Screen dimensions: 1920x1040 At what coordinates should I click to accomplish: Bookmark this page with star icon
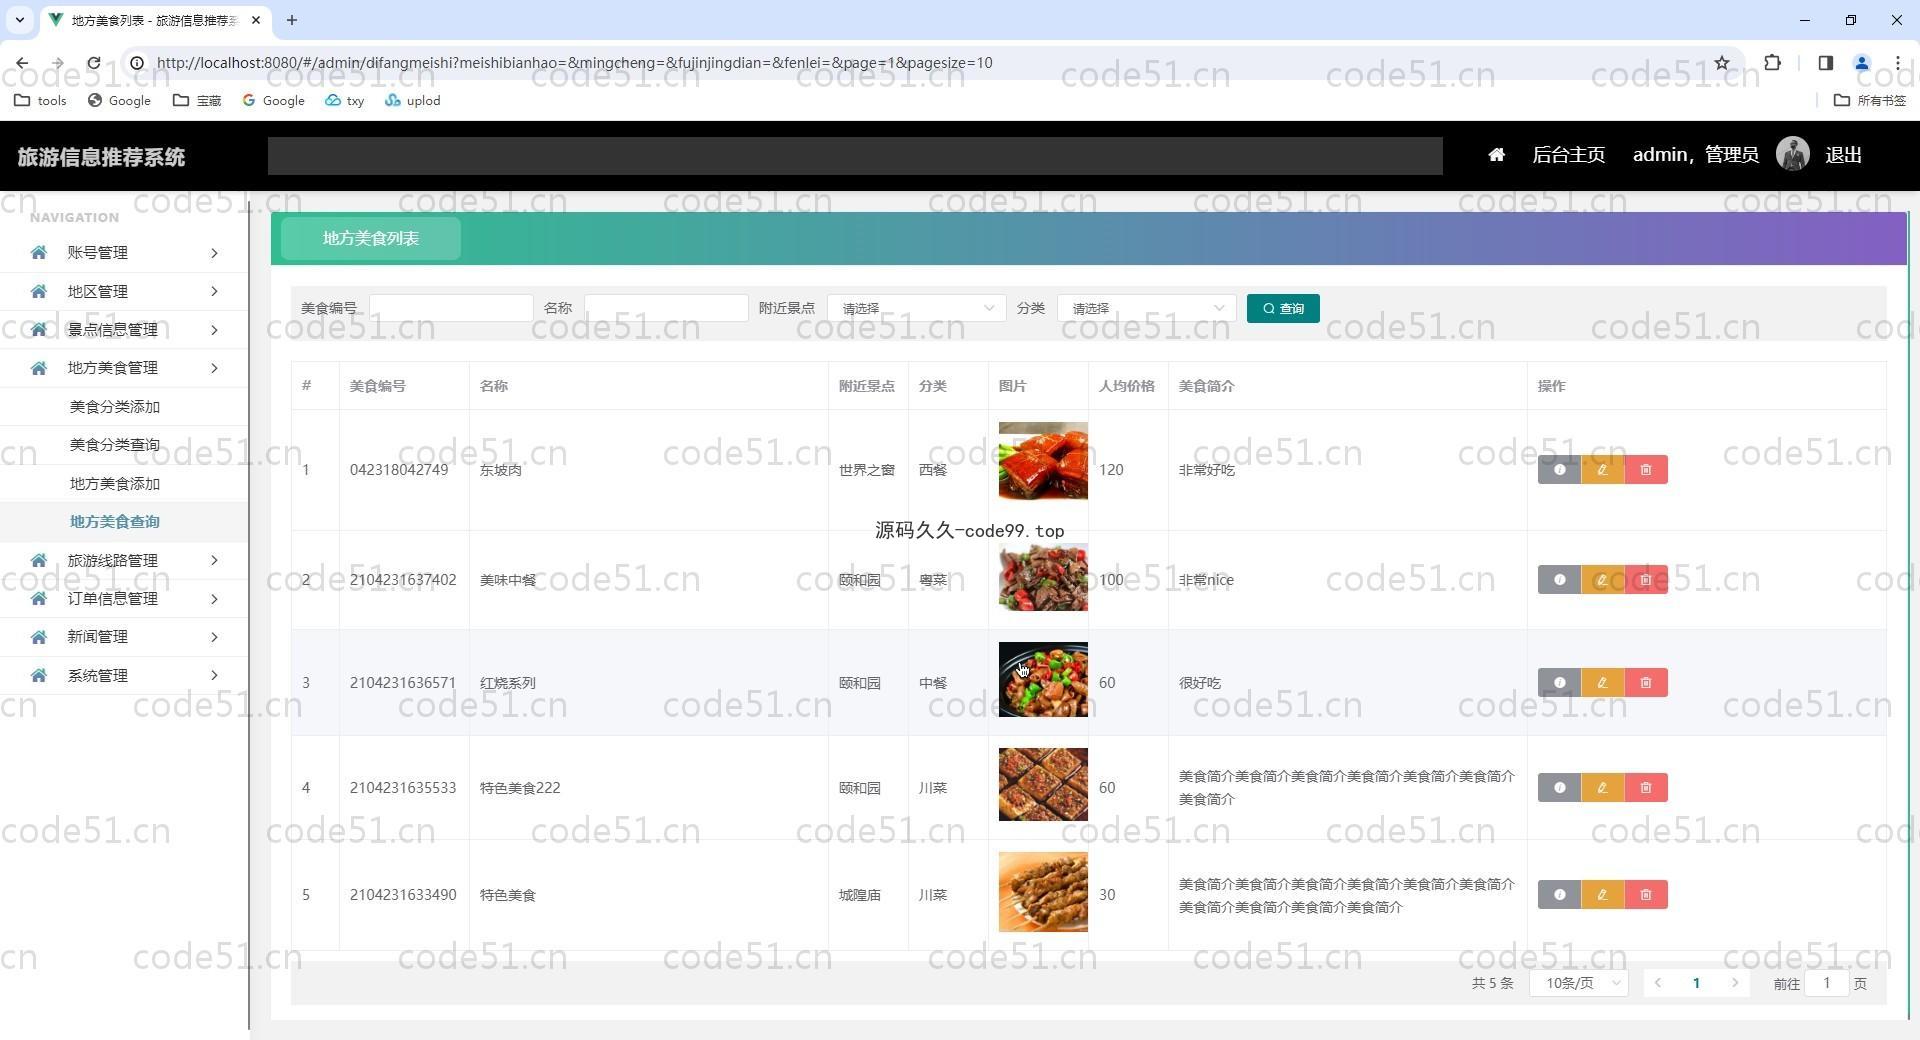coord(1722,63)
